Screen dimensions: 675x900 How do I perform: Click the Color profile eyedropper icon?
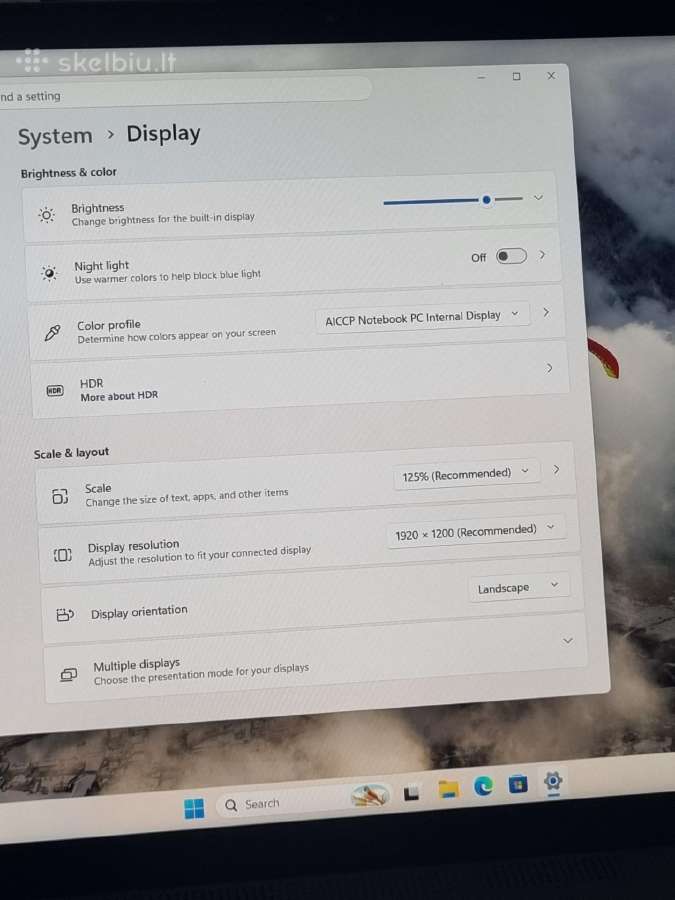[52, 332]
